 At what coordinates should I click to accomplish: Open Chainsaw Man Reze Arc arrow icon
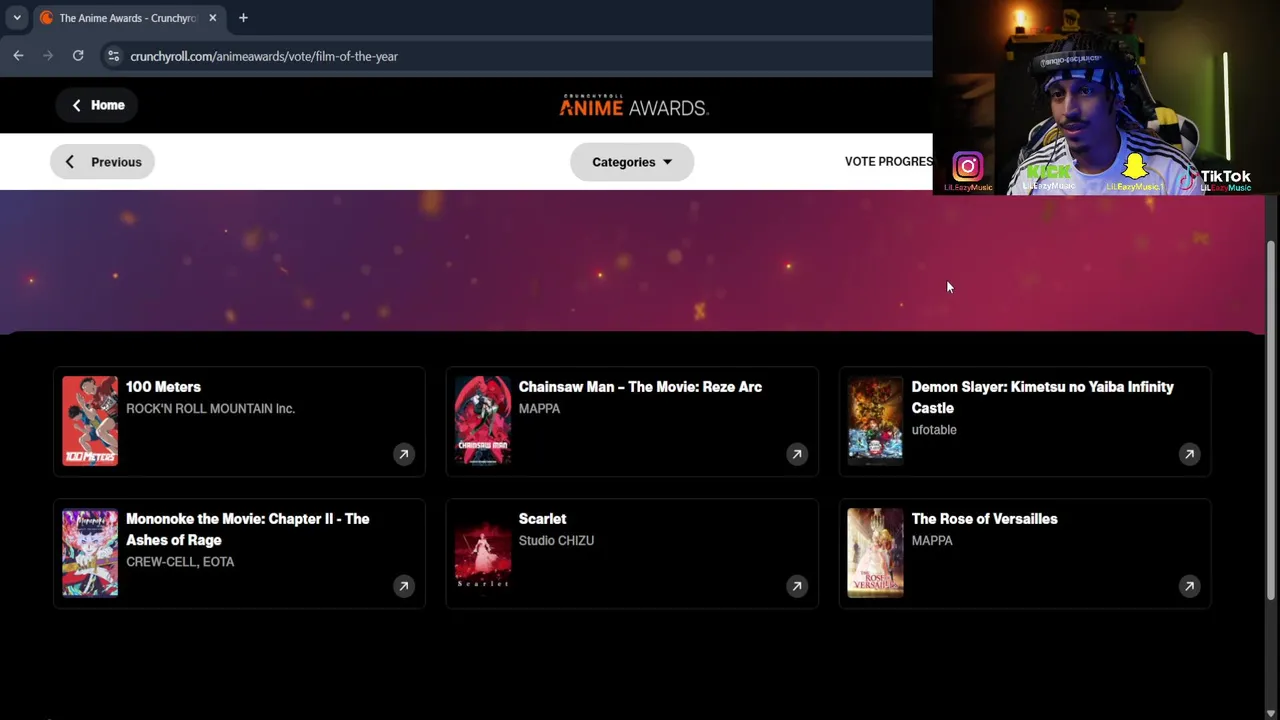[797, 454]
